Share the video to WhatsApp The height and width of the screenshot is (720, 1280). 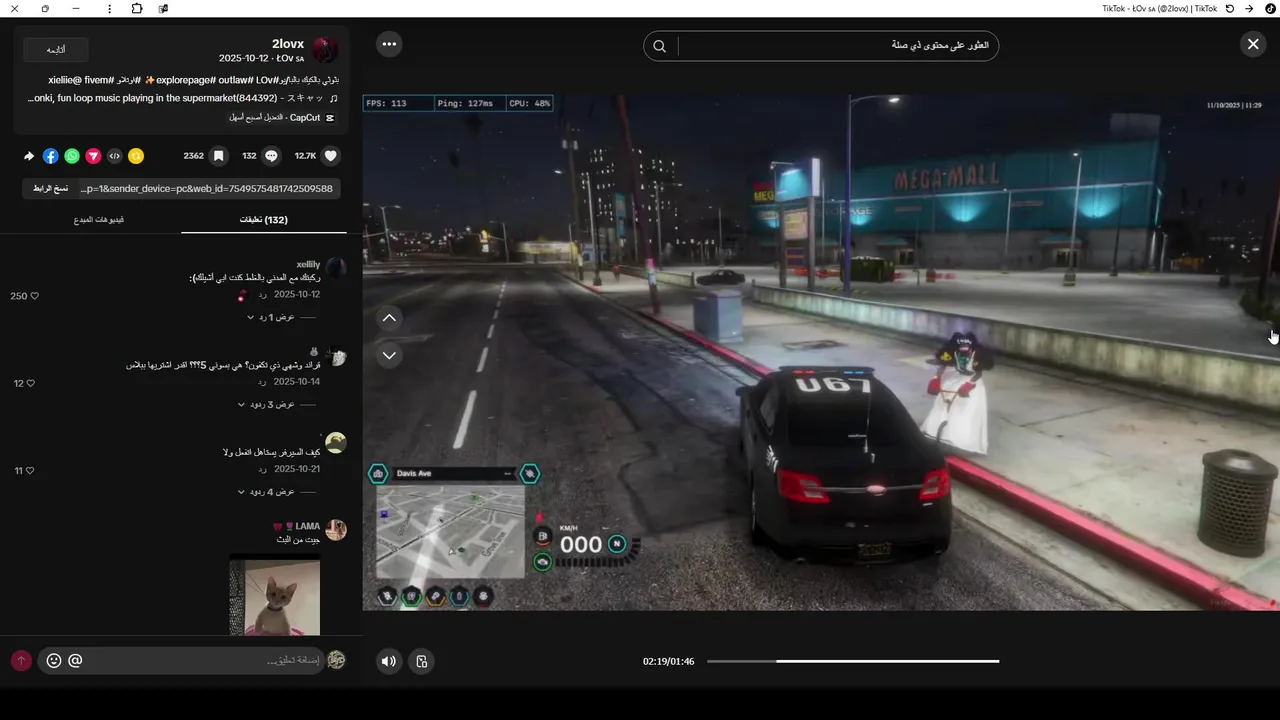tap(72, 156)
